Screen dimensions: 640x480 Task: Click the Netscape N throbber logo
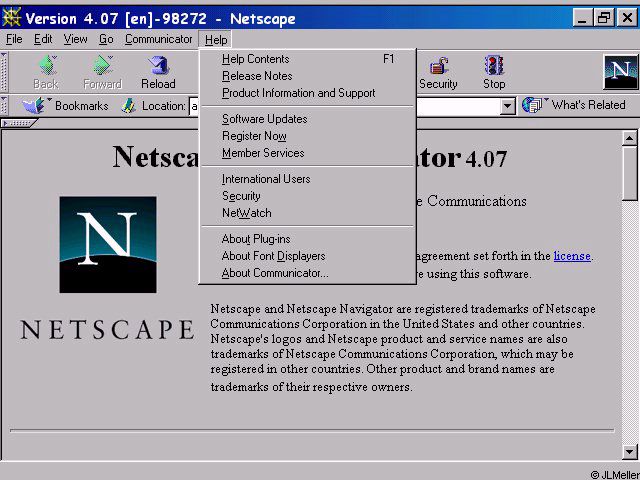click(x=620, y=72)
